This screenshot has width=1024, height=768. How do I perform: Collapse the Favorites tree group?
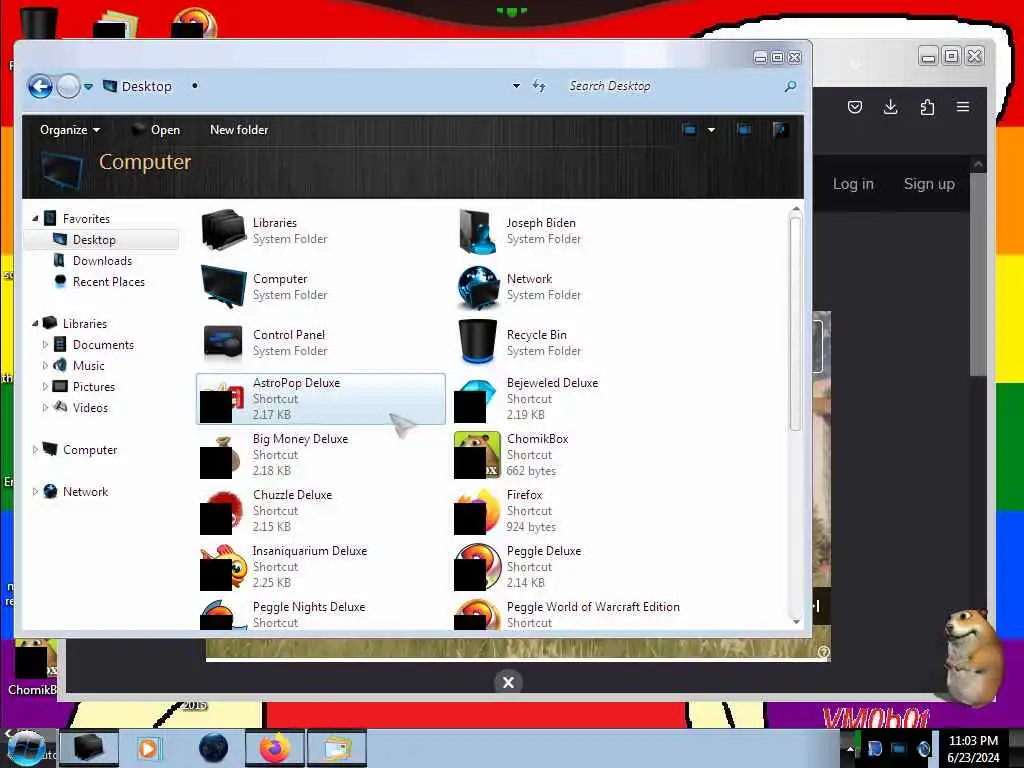[35, 219]
